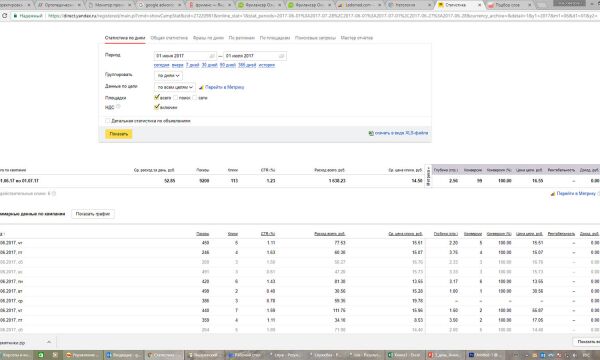Click Перейти в Метрику link in the form
Viewport: 600px width, 360px height.
pyautogui.click(x=225, y=87)
